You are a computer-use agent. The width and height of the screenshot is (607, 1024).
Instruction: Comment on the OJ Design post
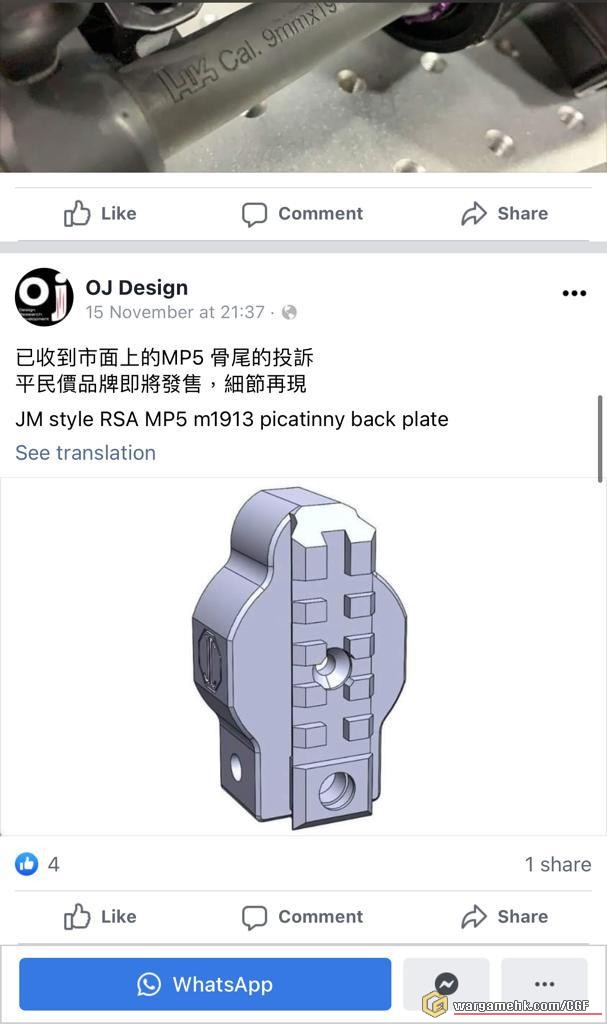[302, 916]
